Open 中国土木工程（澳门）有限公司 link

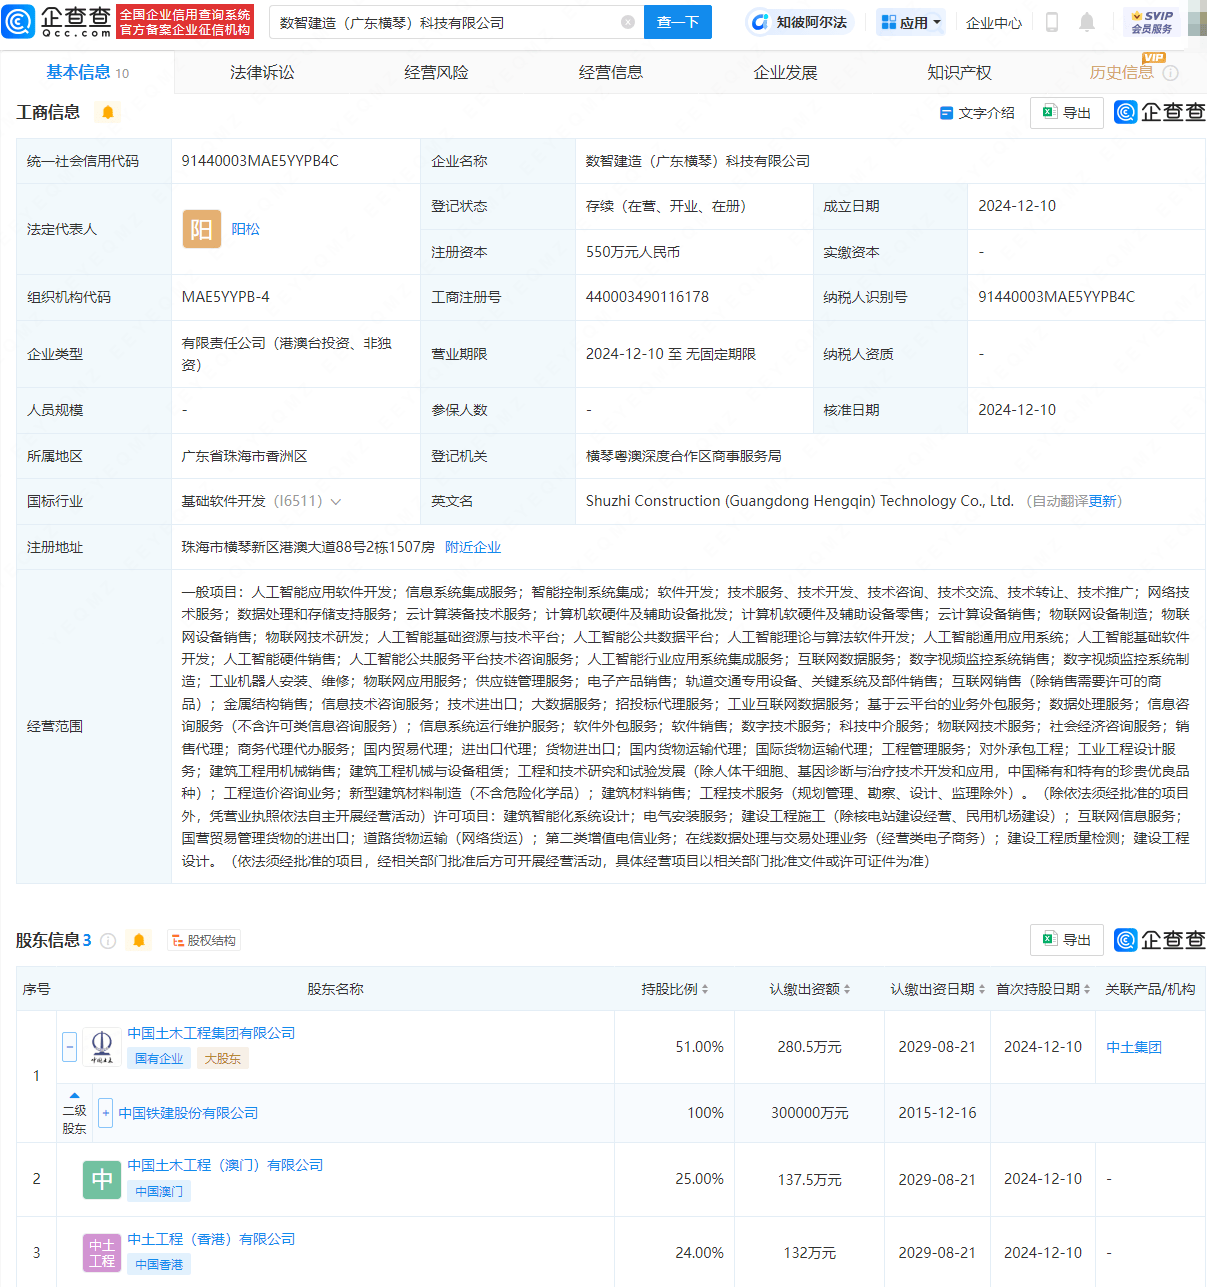(225, 1165)
